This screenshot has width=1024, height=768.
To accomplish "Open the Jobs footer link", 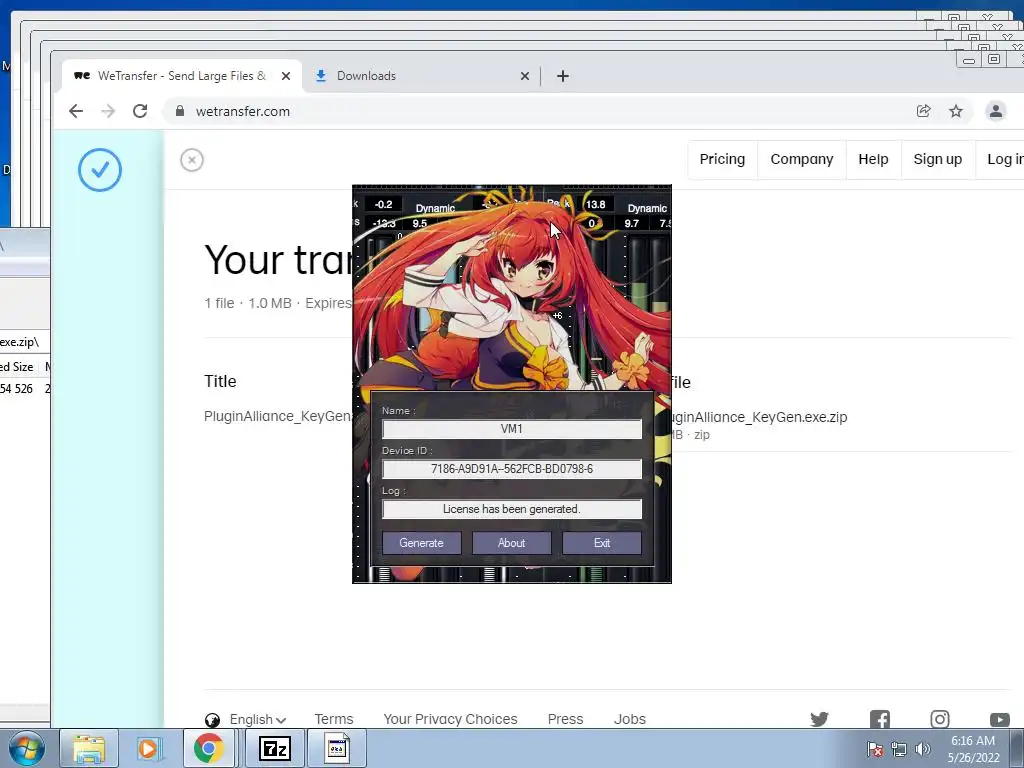I will (630, 719).
